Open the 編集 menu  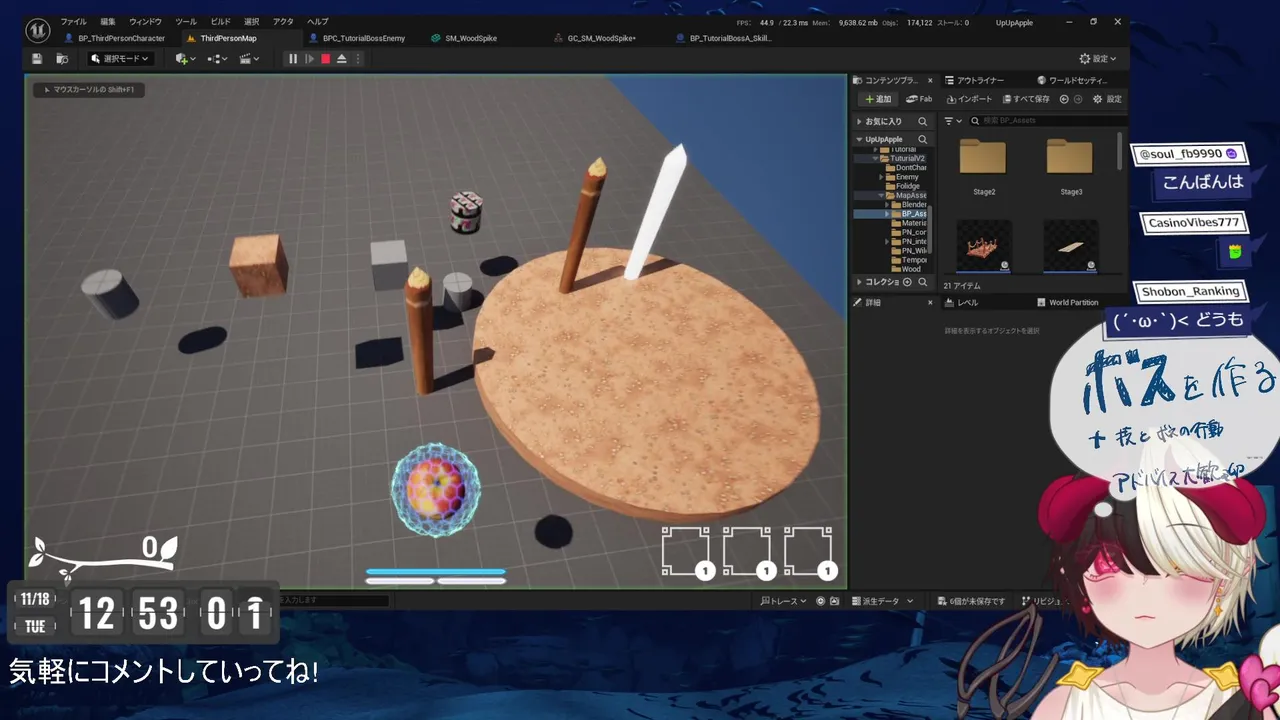coord(107,22)
